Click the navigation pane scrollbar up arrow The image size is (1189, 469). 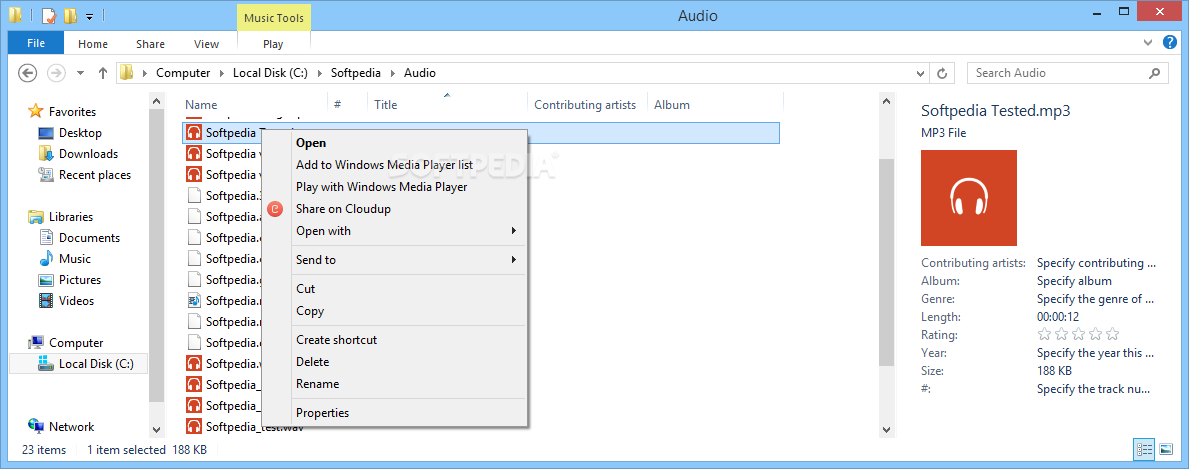point(156,101)
